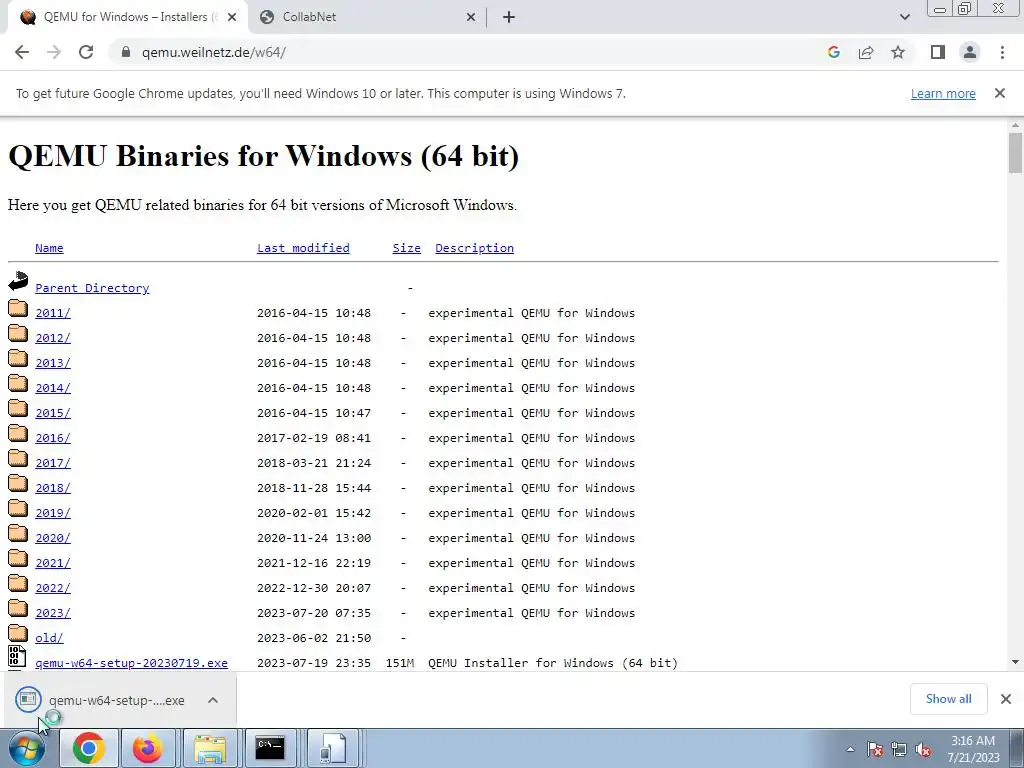Switch to the CollabNet tab
The image size is (1024, 768).
(367, 17)
